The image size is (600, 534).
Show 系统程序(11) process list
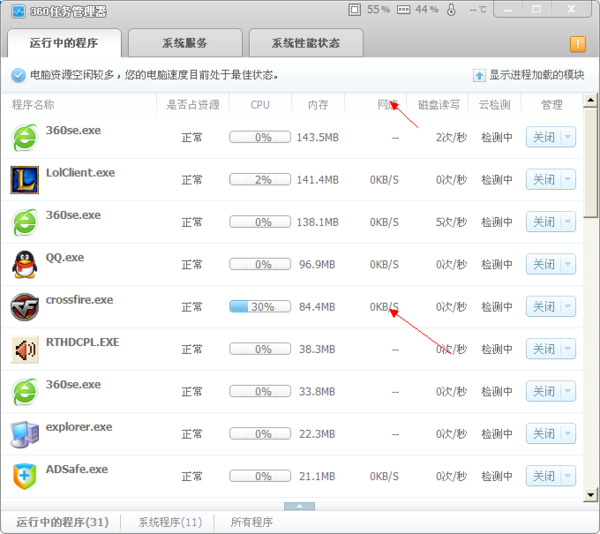pos(170,522)
